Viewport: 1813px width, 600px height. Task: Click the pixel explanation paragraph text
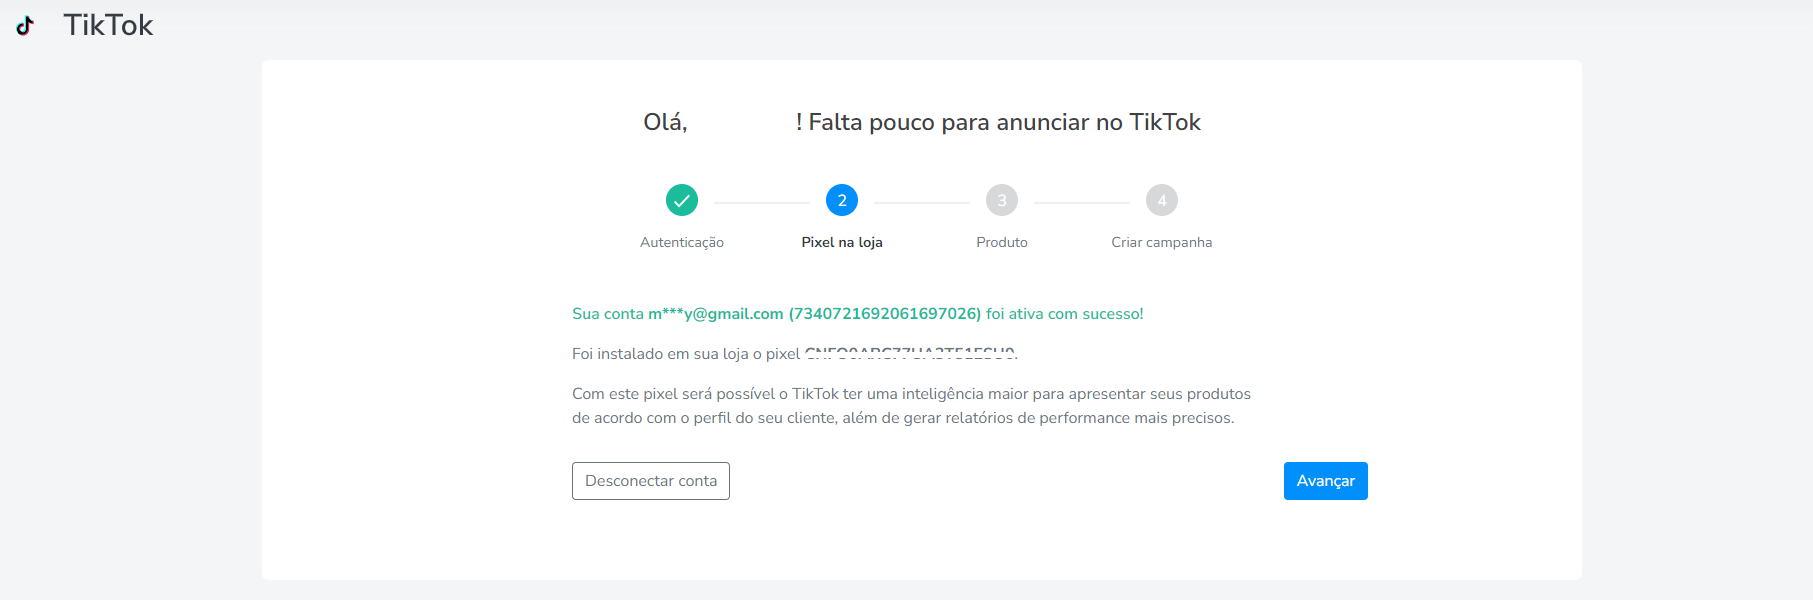[x=911, y=406]
